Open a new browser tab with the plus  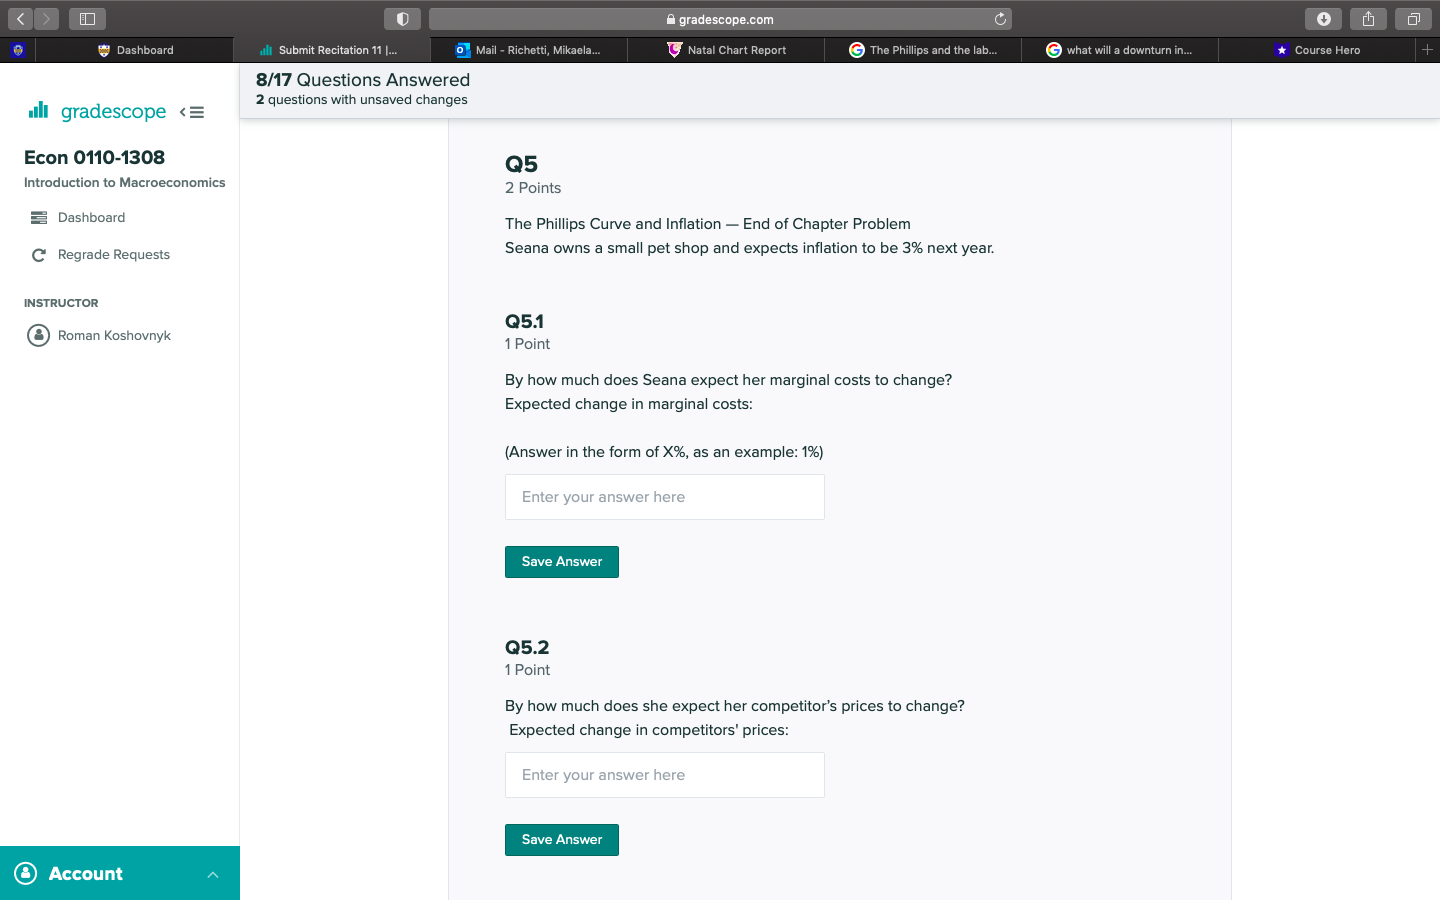pyautogui.click(x=1427, y=49)
